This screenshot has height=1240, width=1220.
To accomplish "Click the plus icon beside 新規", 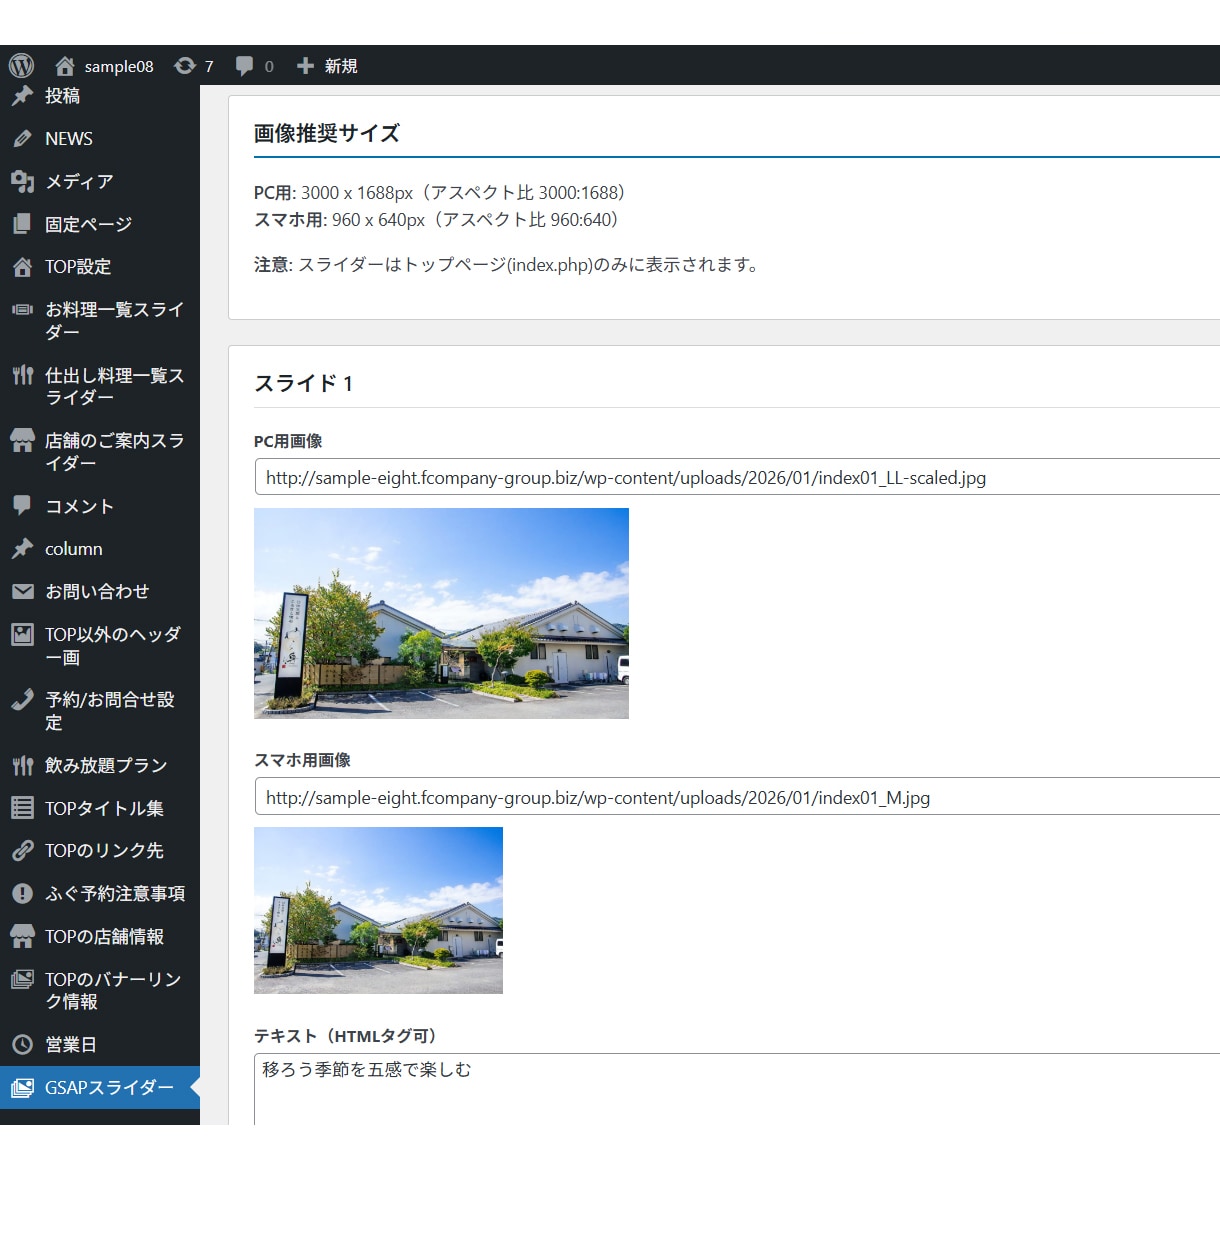I will [x=305, y=66].
